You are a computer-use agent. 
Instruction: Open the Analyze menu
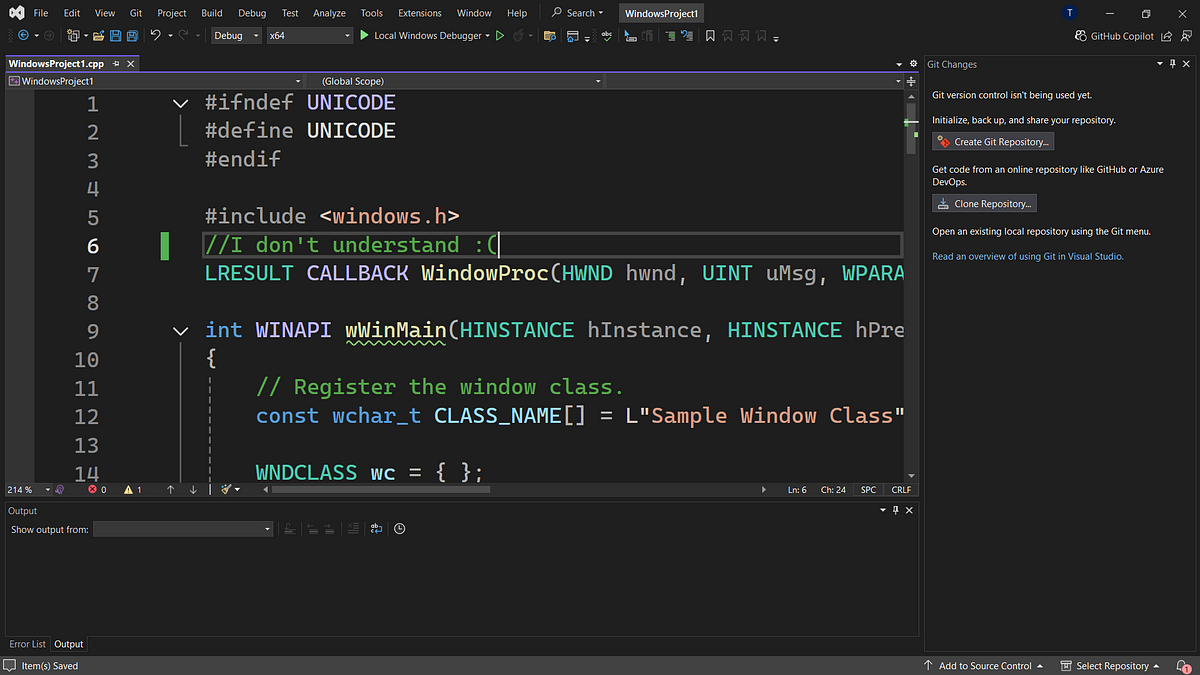pos(329,13)
